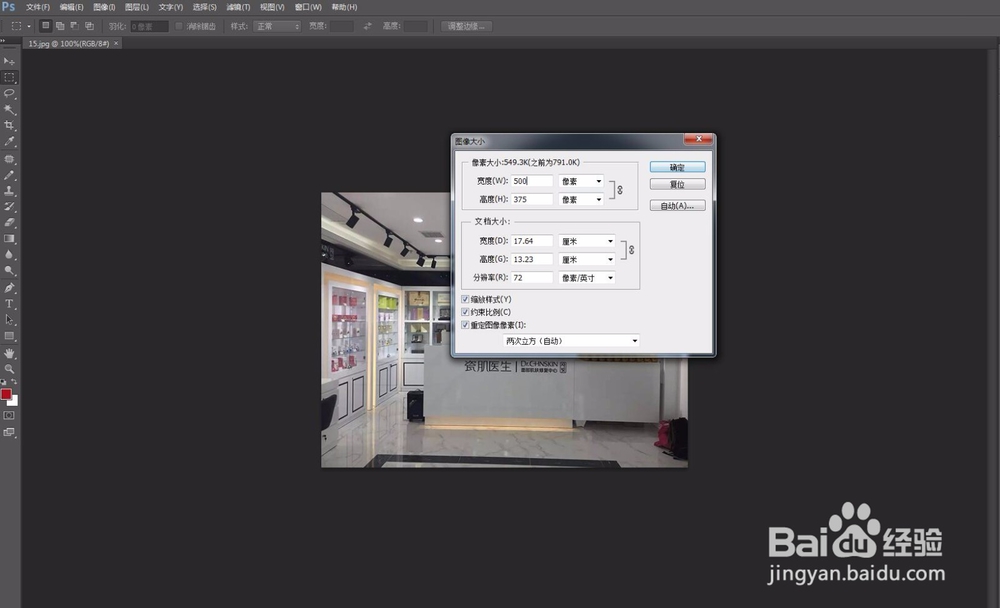
Task: Open 图层(L) menu
Action: click(136, 7)
